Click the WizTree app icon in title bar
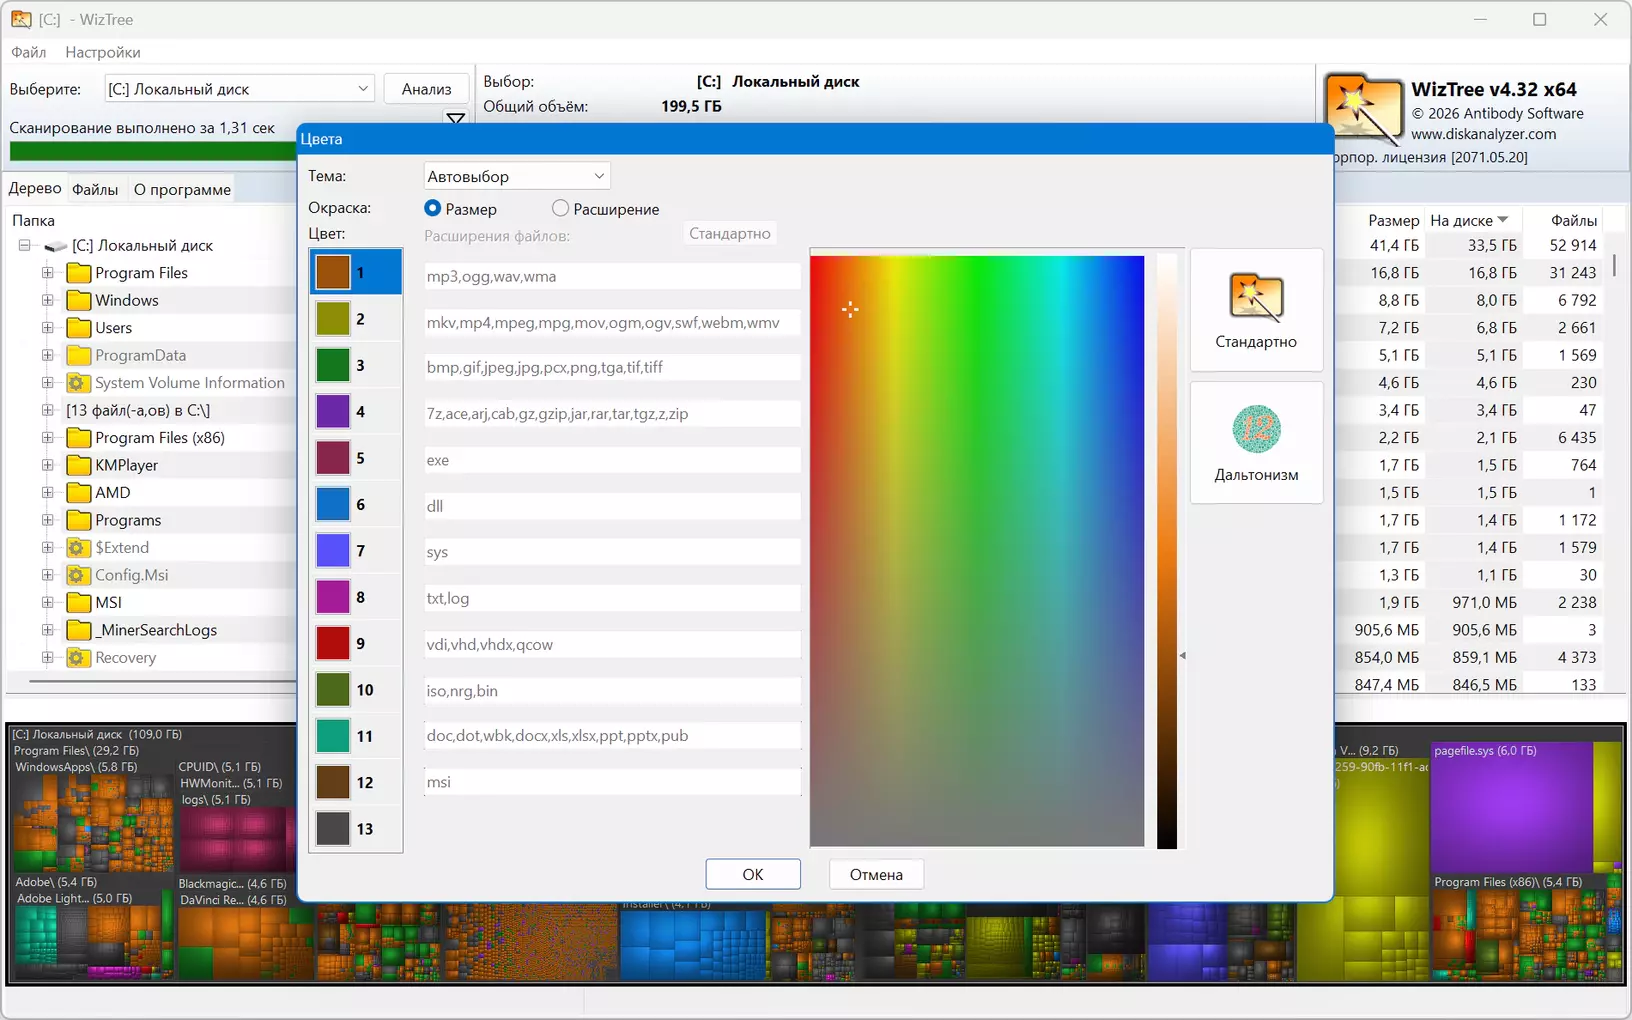Viewport: 1632px width, 1020px height. click(x=21, y=19)
